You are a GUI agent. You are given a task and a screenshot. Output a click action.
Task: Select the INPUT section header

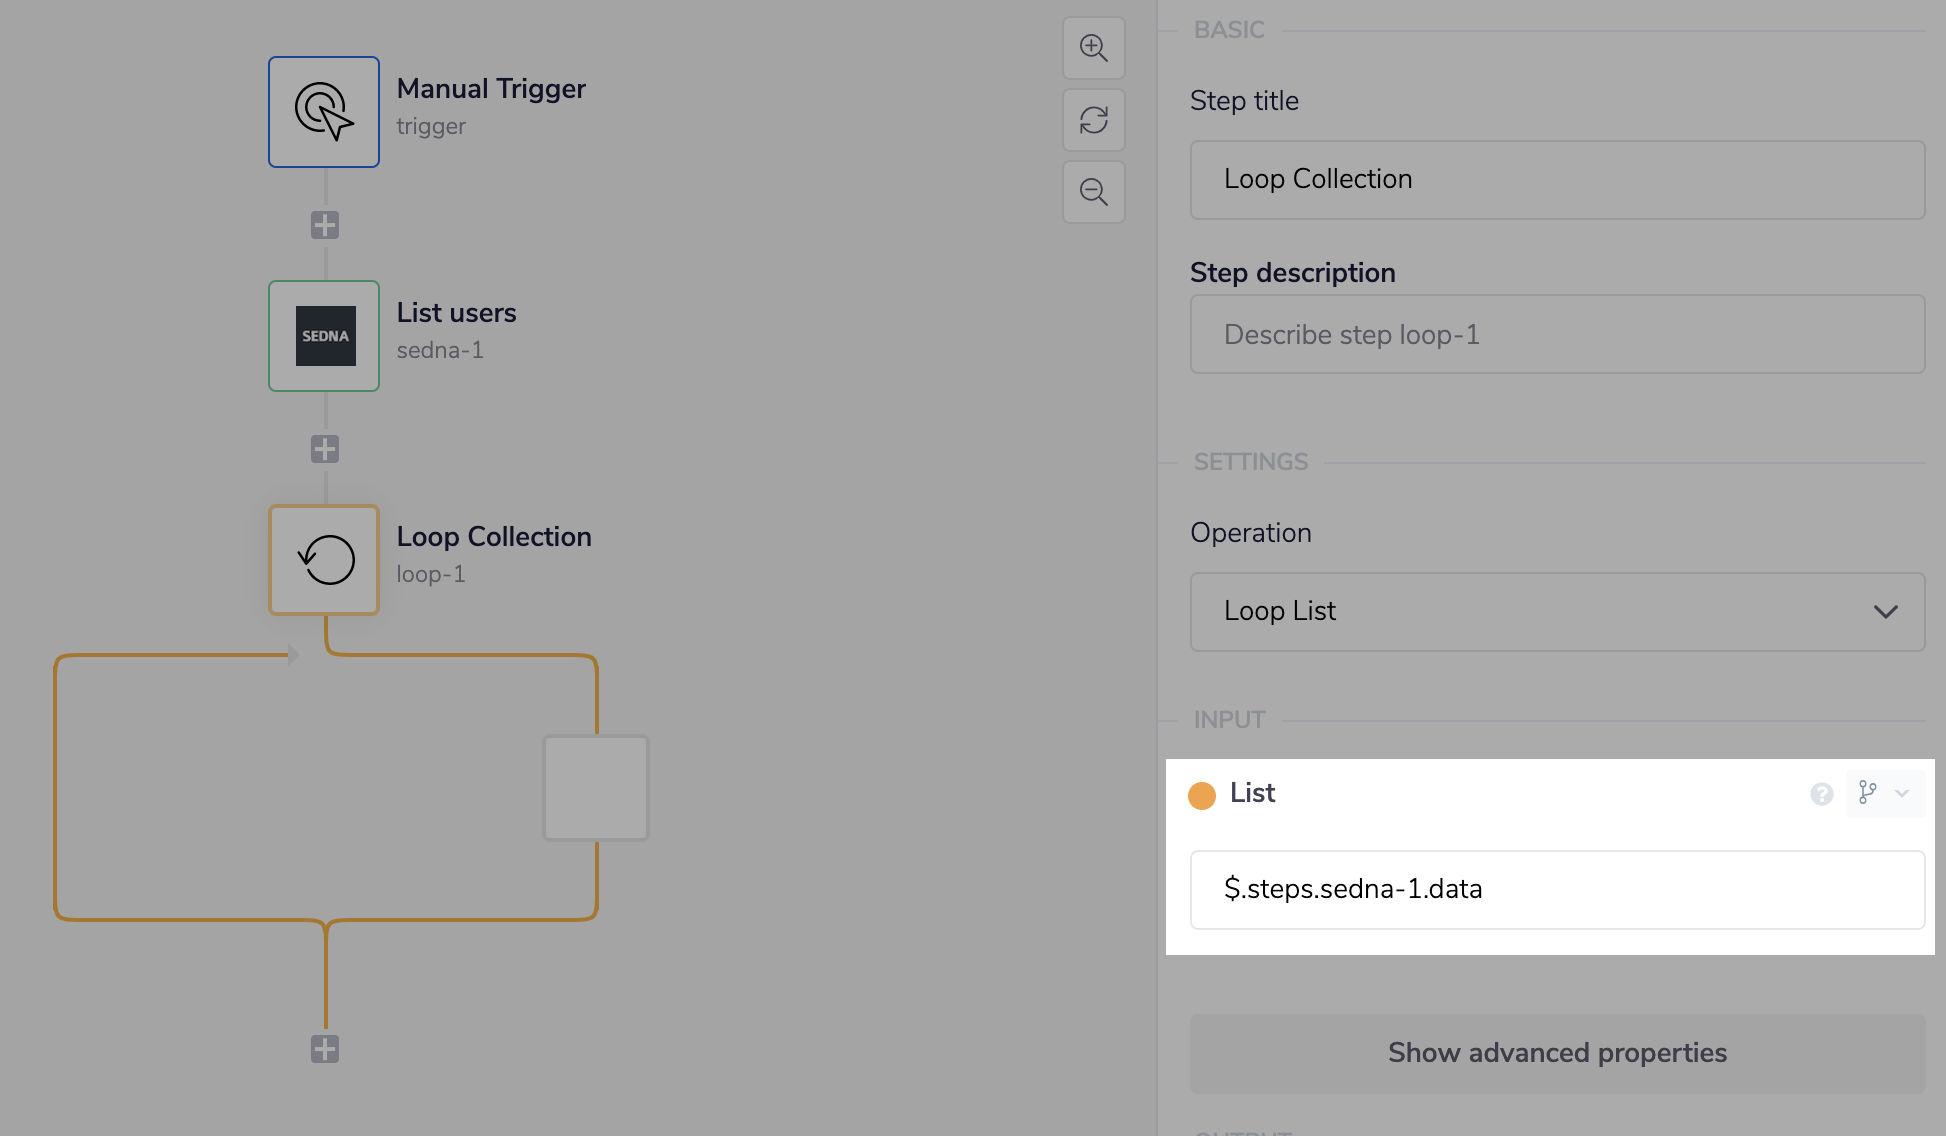1228,719
